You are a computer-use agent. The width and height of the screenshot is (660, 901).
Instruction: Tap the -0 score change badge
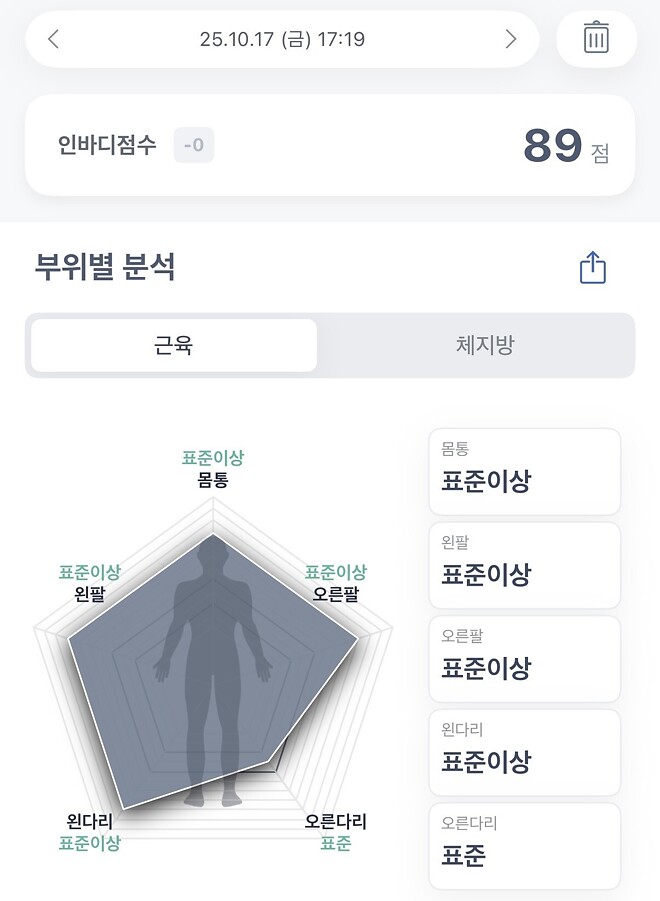point(193,145)
